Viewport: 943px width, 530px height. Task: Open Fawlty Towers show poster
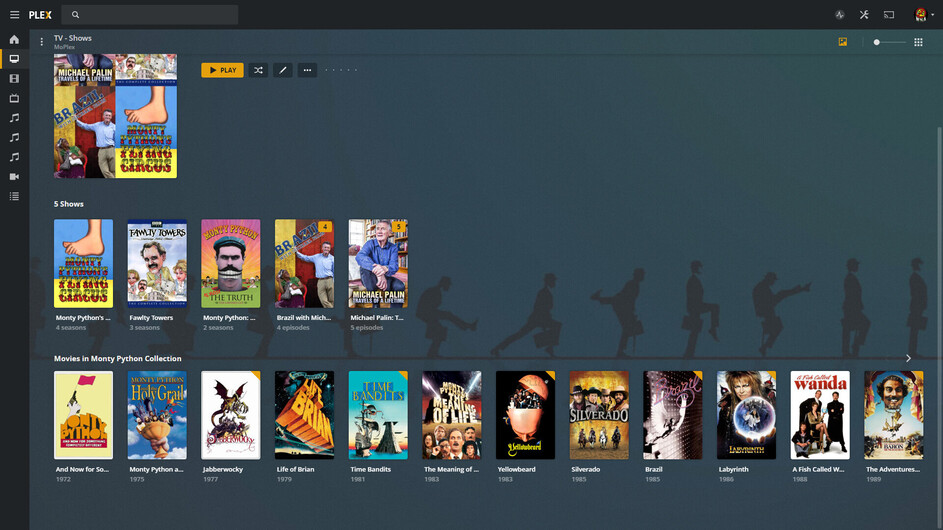click(x=157, y=263)
